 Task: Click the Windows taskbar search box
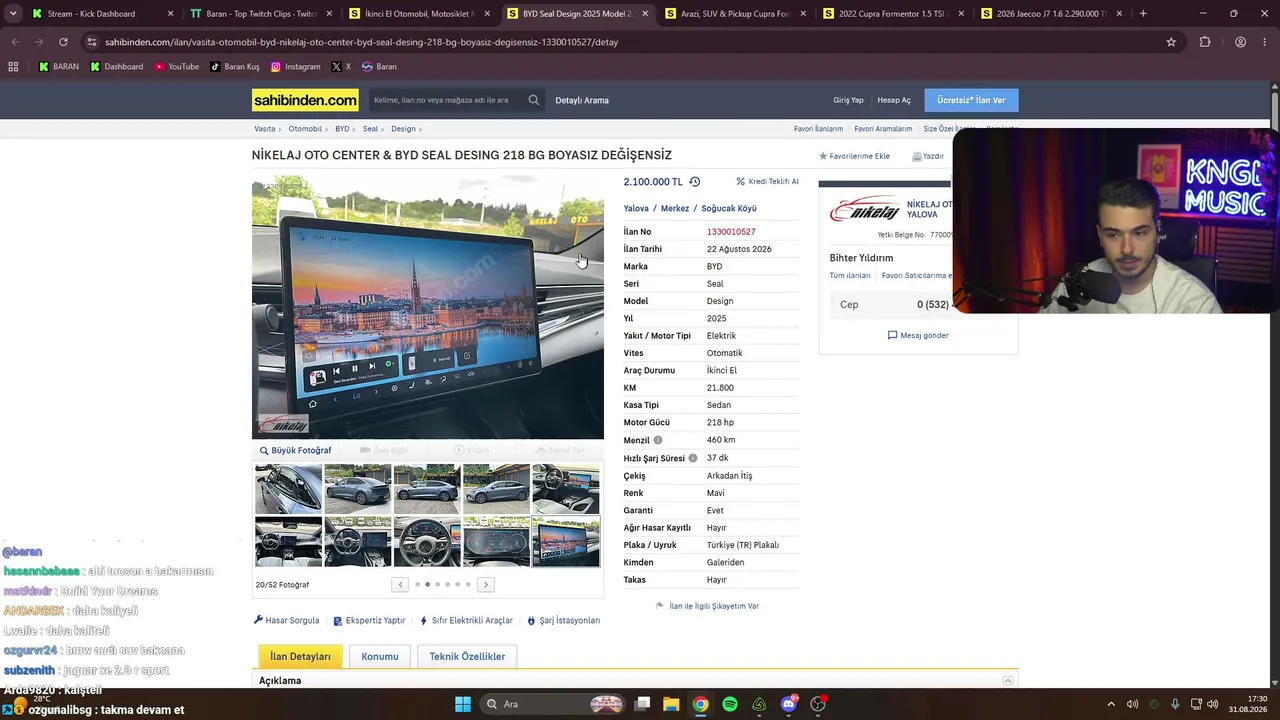tap(551, 704)
